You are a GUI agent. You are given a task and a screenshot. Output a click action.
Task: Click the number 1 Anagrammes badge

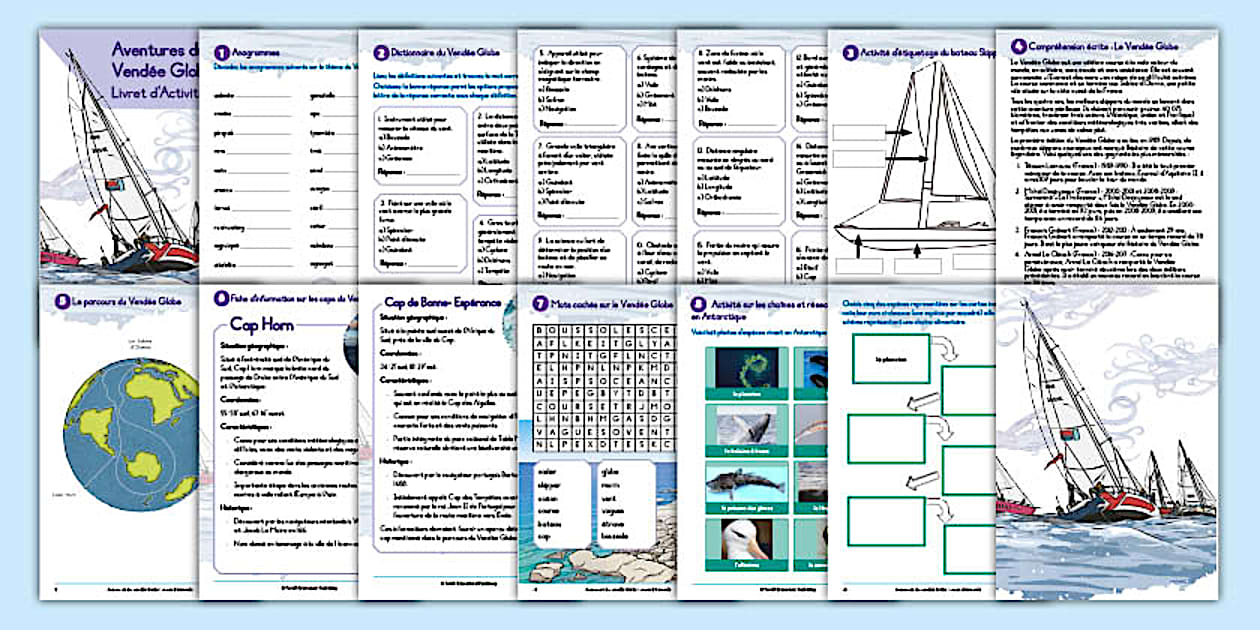[x=222, y=52]
